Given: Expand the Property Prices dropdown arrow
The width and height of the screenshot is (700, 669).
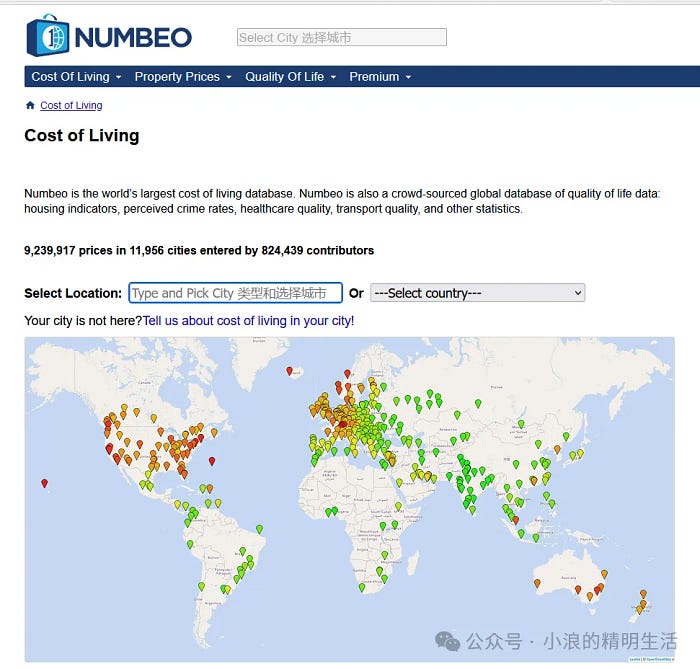Looking at the screenshot, I should click(x=229, y=77).
